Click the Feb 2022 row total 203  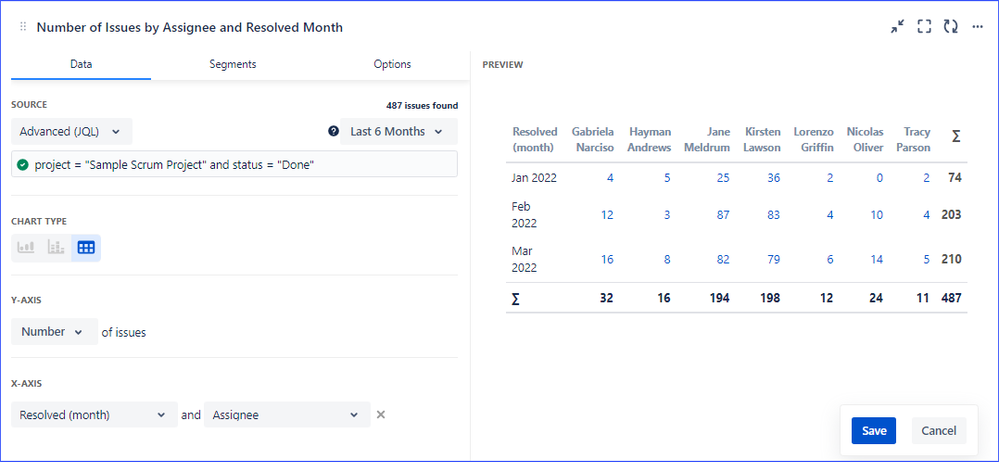(951, 215)
